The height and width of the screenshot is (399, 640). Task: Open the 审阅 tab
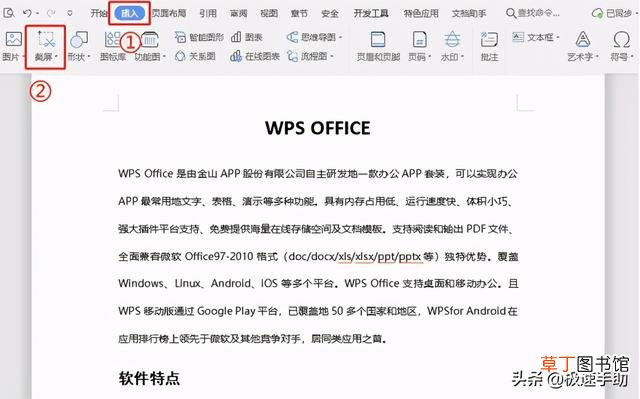(x=238, y=13)
